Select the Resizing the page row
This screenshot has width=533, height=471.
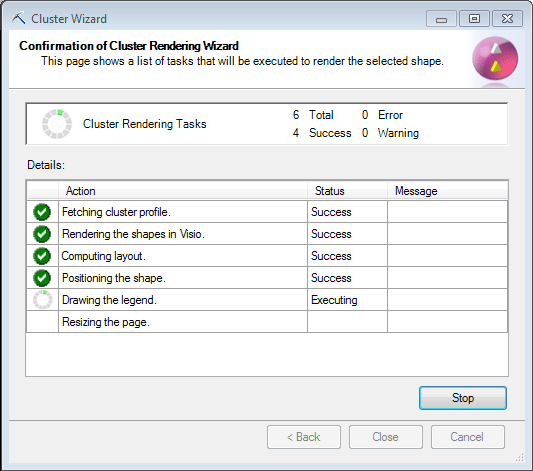(267, 322)
